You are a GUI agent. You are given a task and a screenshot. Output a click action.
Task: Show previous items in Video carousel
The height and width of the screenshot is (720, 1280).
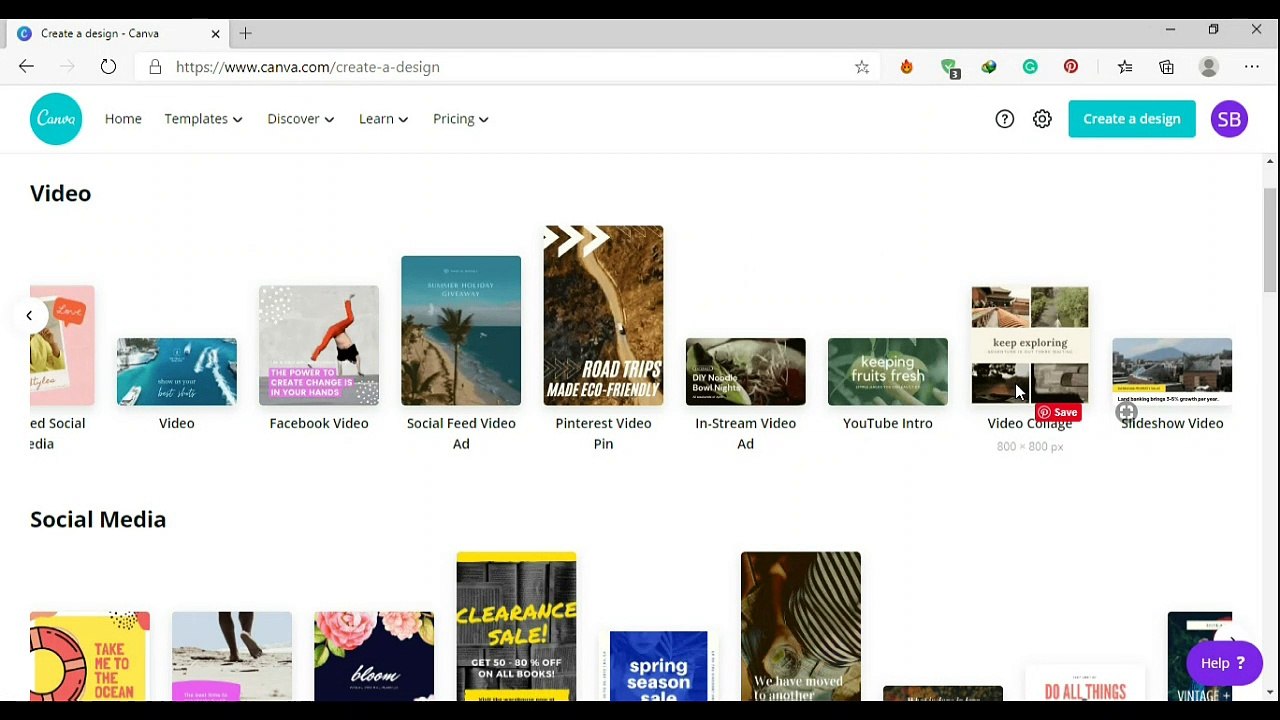(29, 316)
